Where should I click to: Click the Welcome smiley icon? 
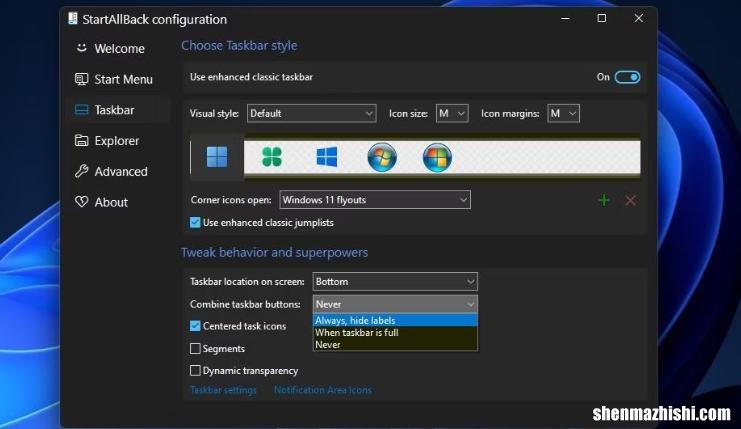(82, 48)
